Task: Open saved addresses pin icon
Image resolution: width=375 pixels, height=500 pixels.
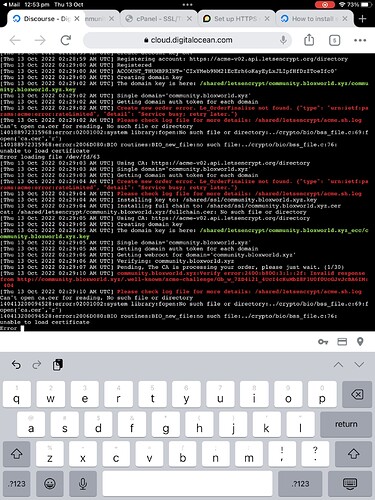Action: click(360, 342)
